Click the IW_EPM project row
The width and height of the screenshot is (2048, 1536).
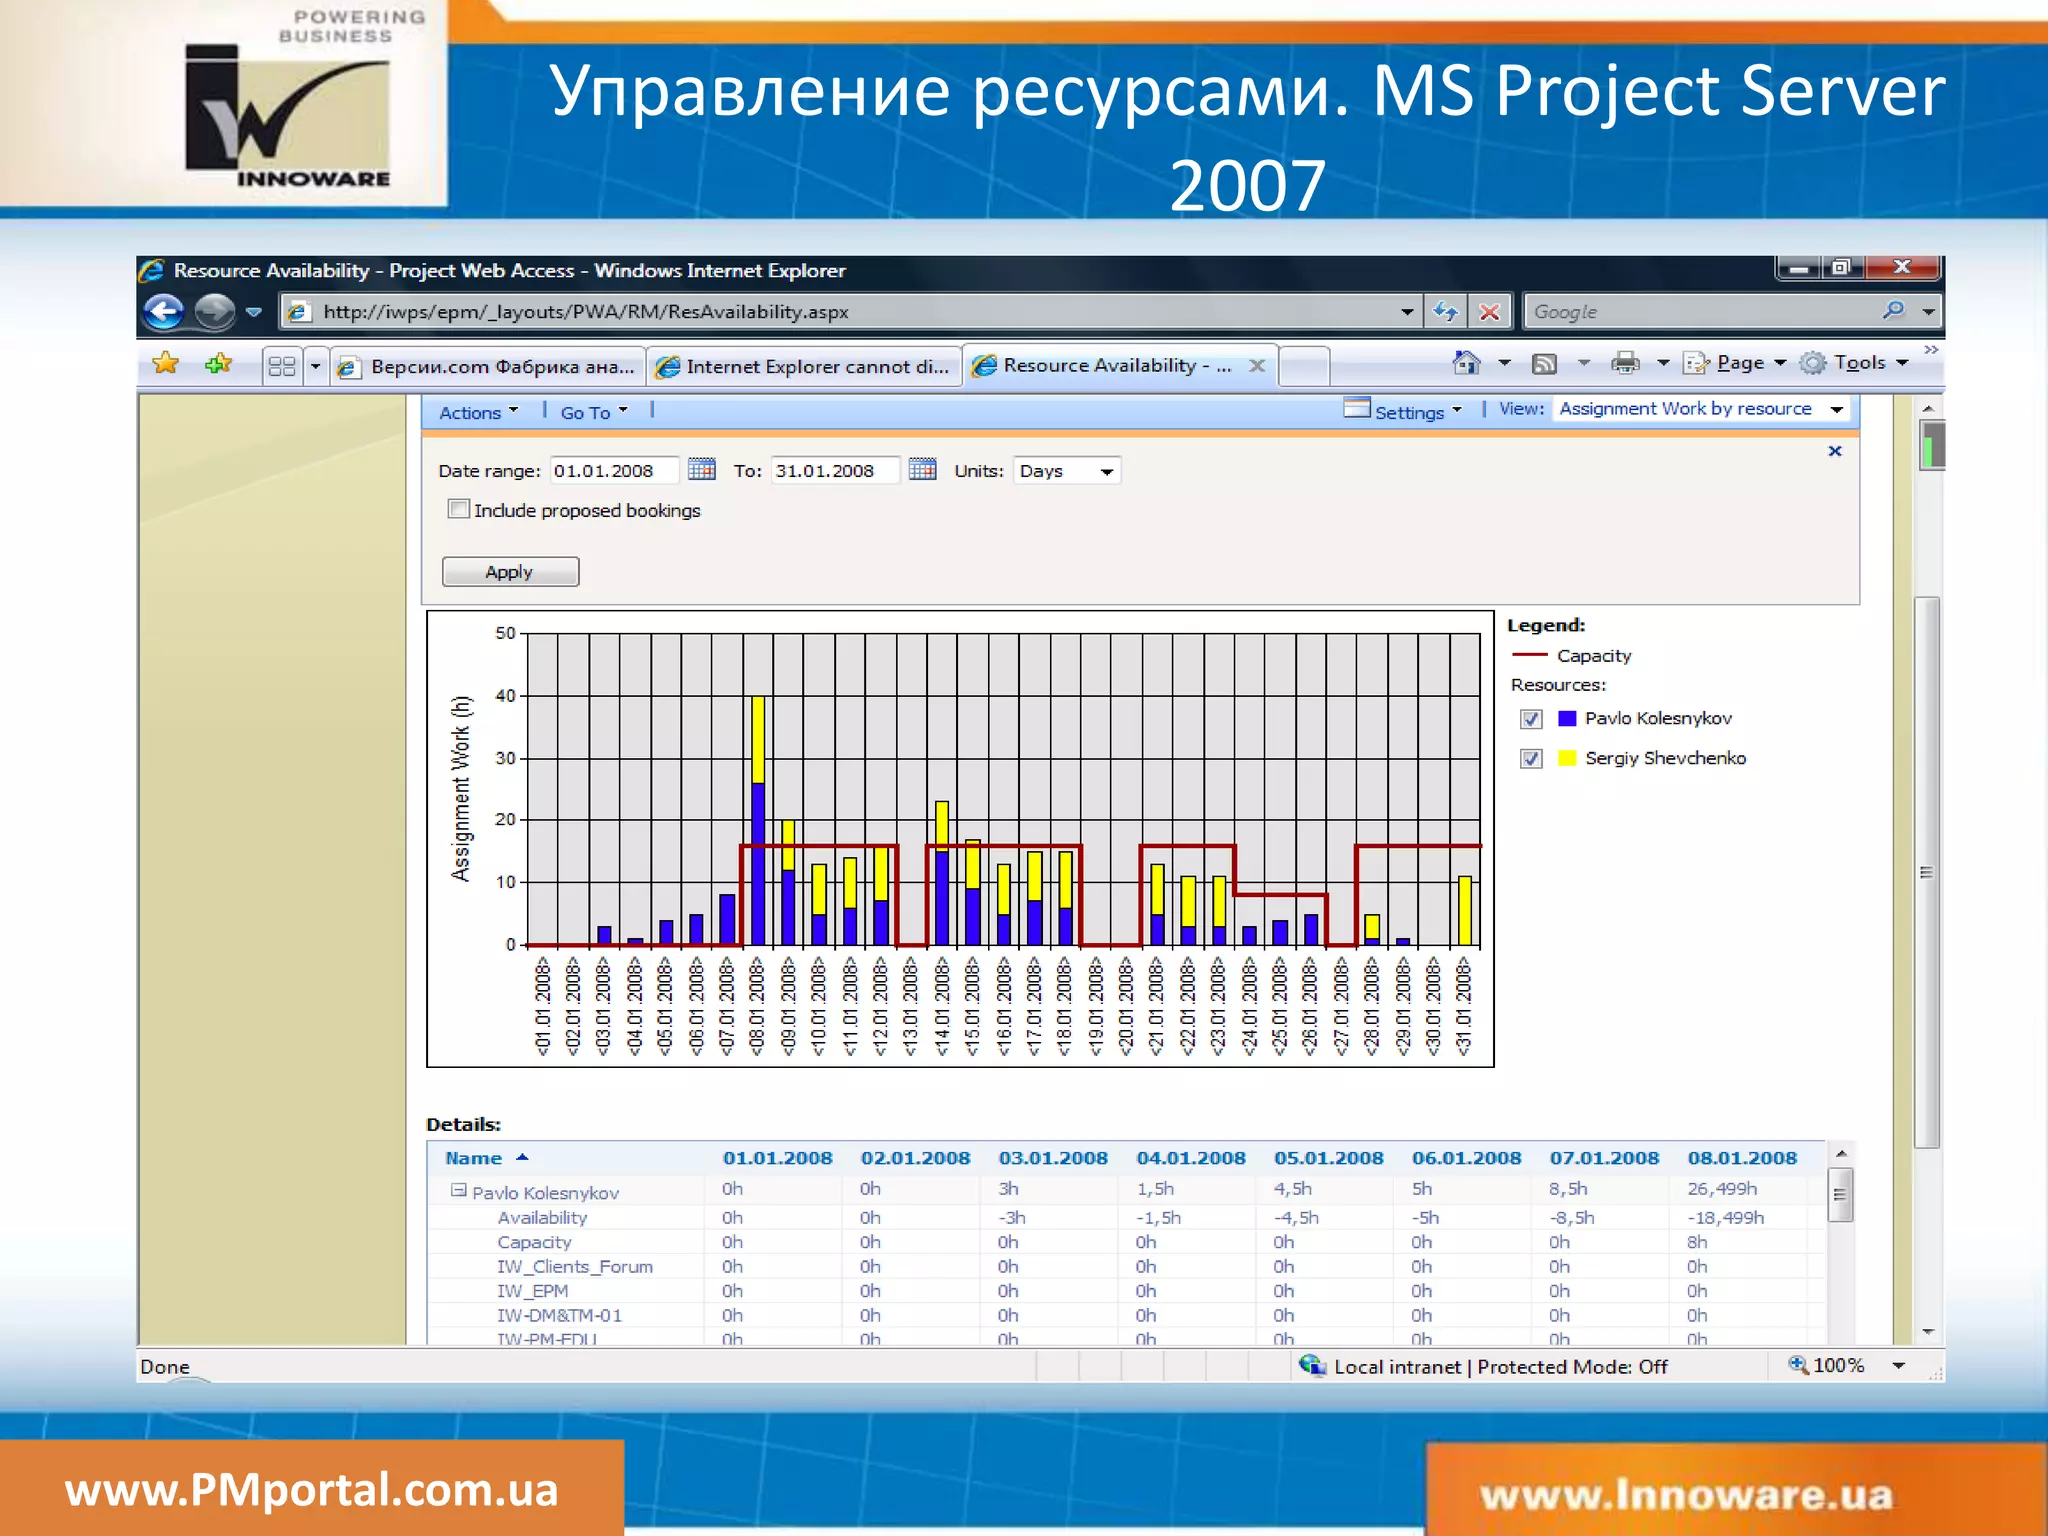click(533, 1291)
